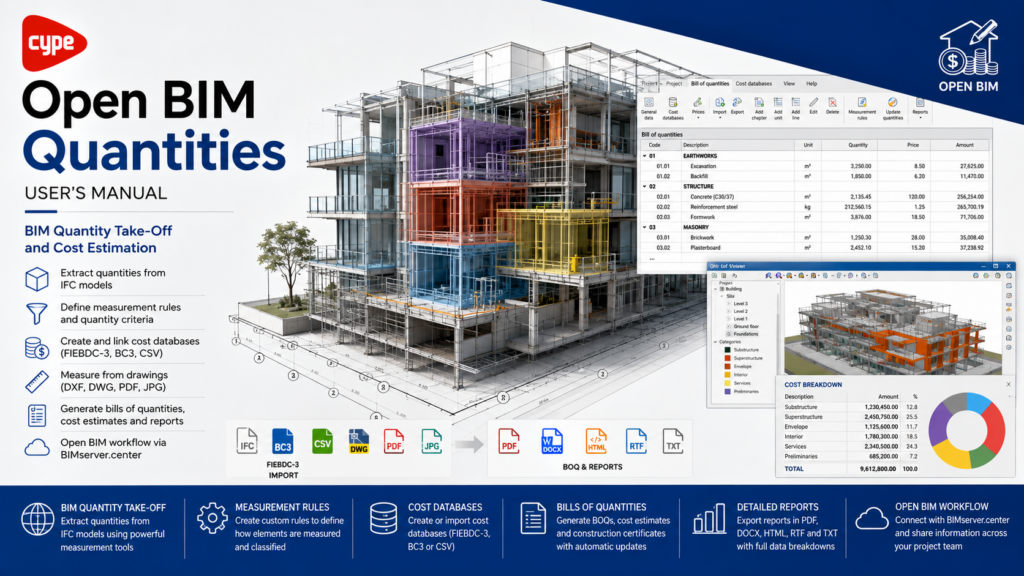Collapse the Categories section in the viewer
Screen dimensions: 1024x576
[x=716, y=342]
